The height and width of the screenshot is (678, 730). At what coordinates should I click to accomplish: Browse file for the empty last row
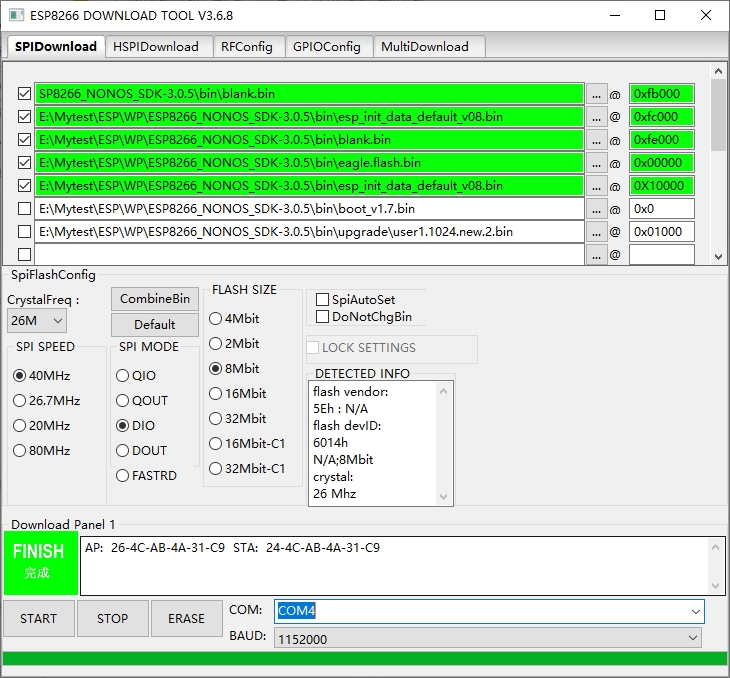596,254
